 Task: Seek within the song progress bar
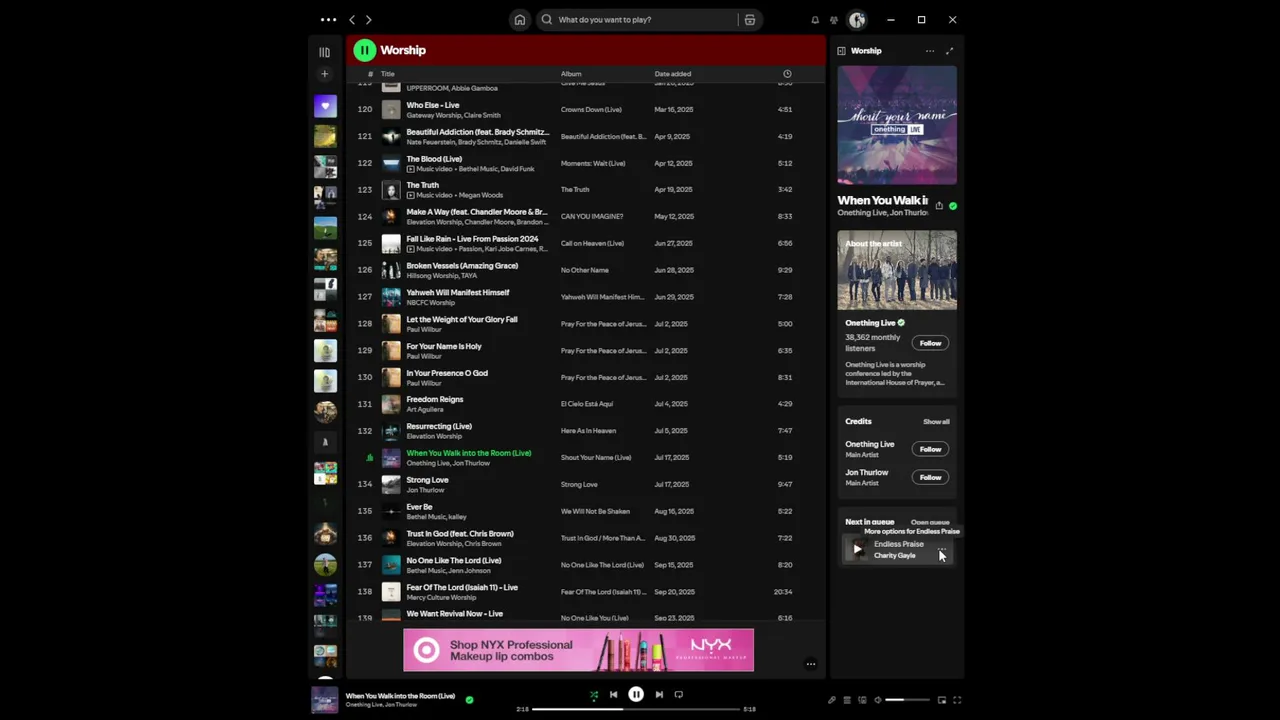tap(636, 709)
